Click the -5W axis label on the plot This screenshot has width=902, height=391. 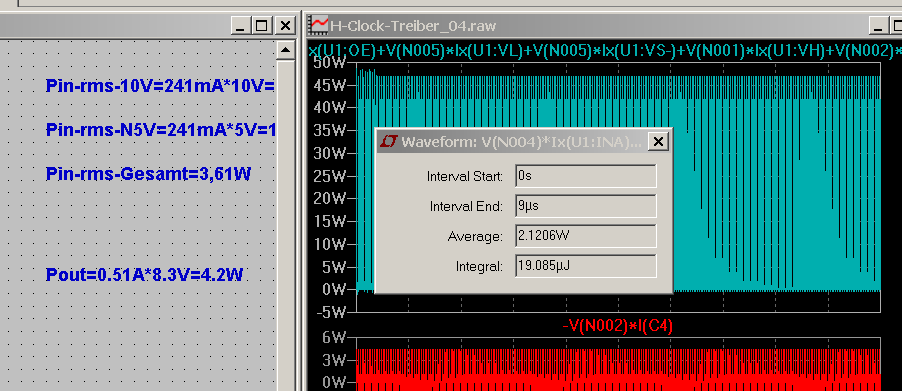[x=331, y=312]
